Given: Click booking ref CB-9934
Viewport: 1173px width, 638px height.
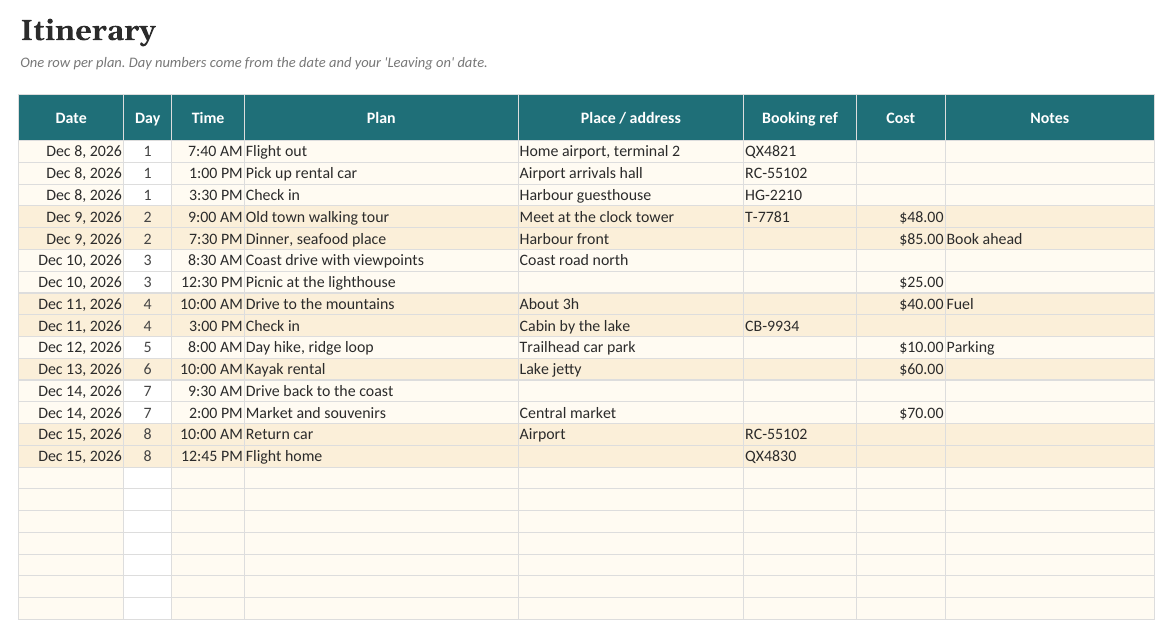Looking at the screenshot, I should pos(800,326).
